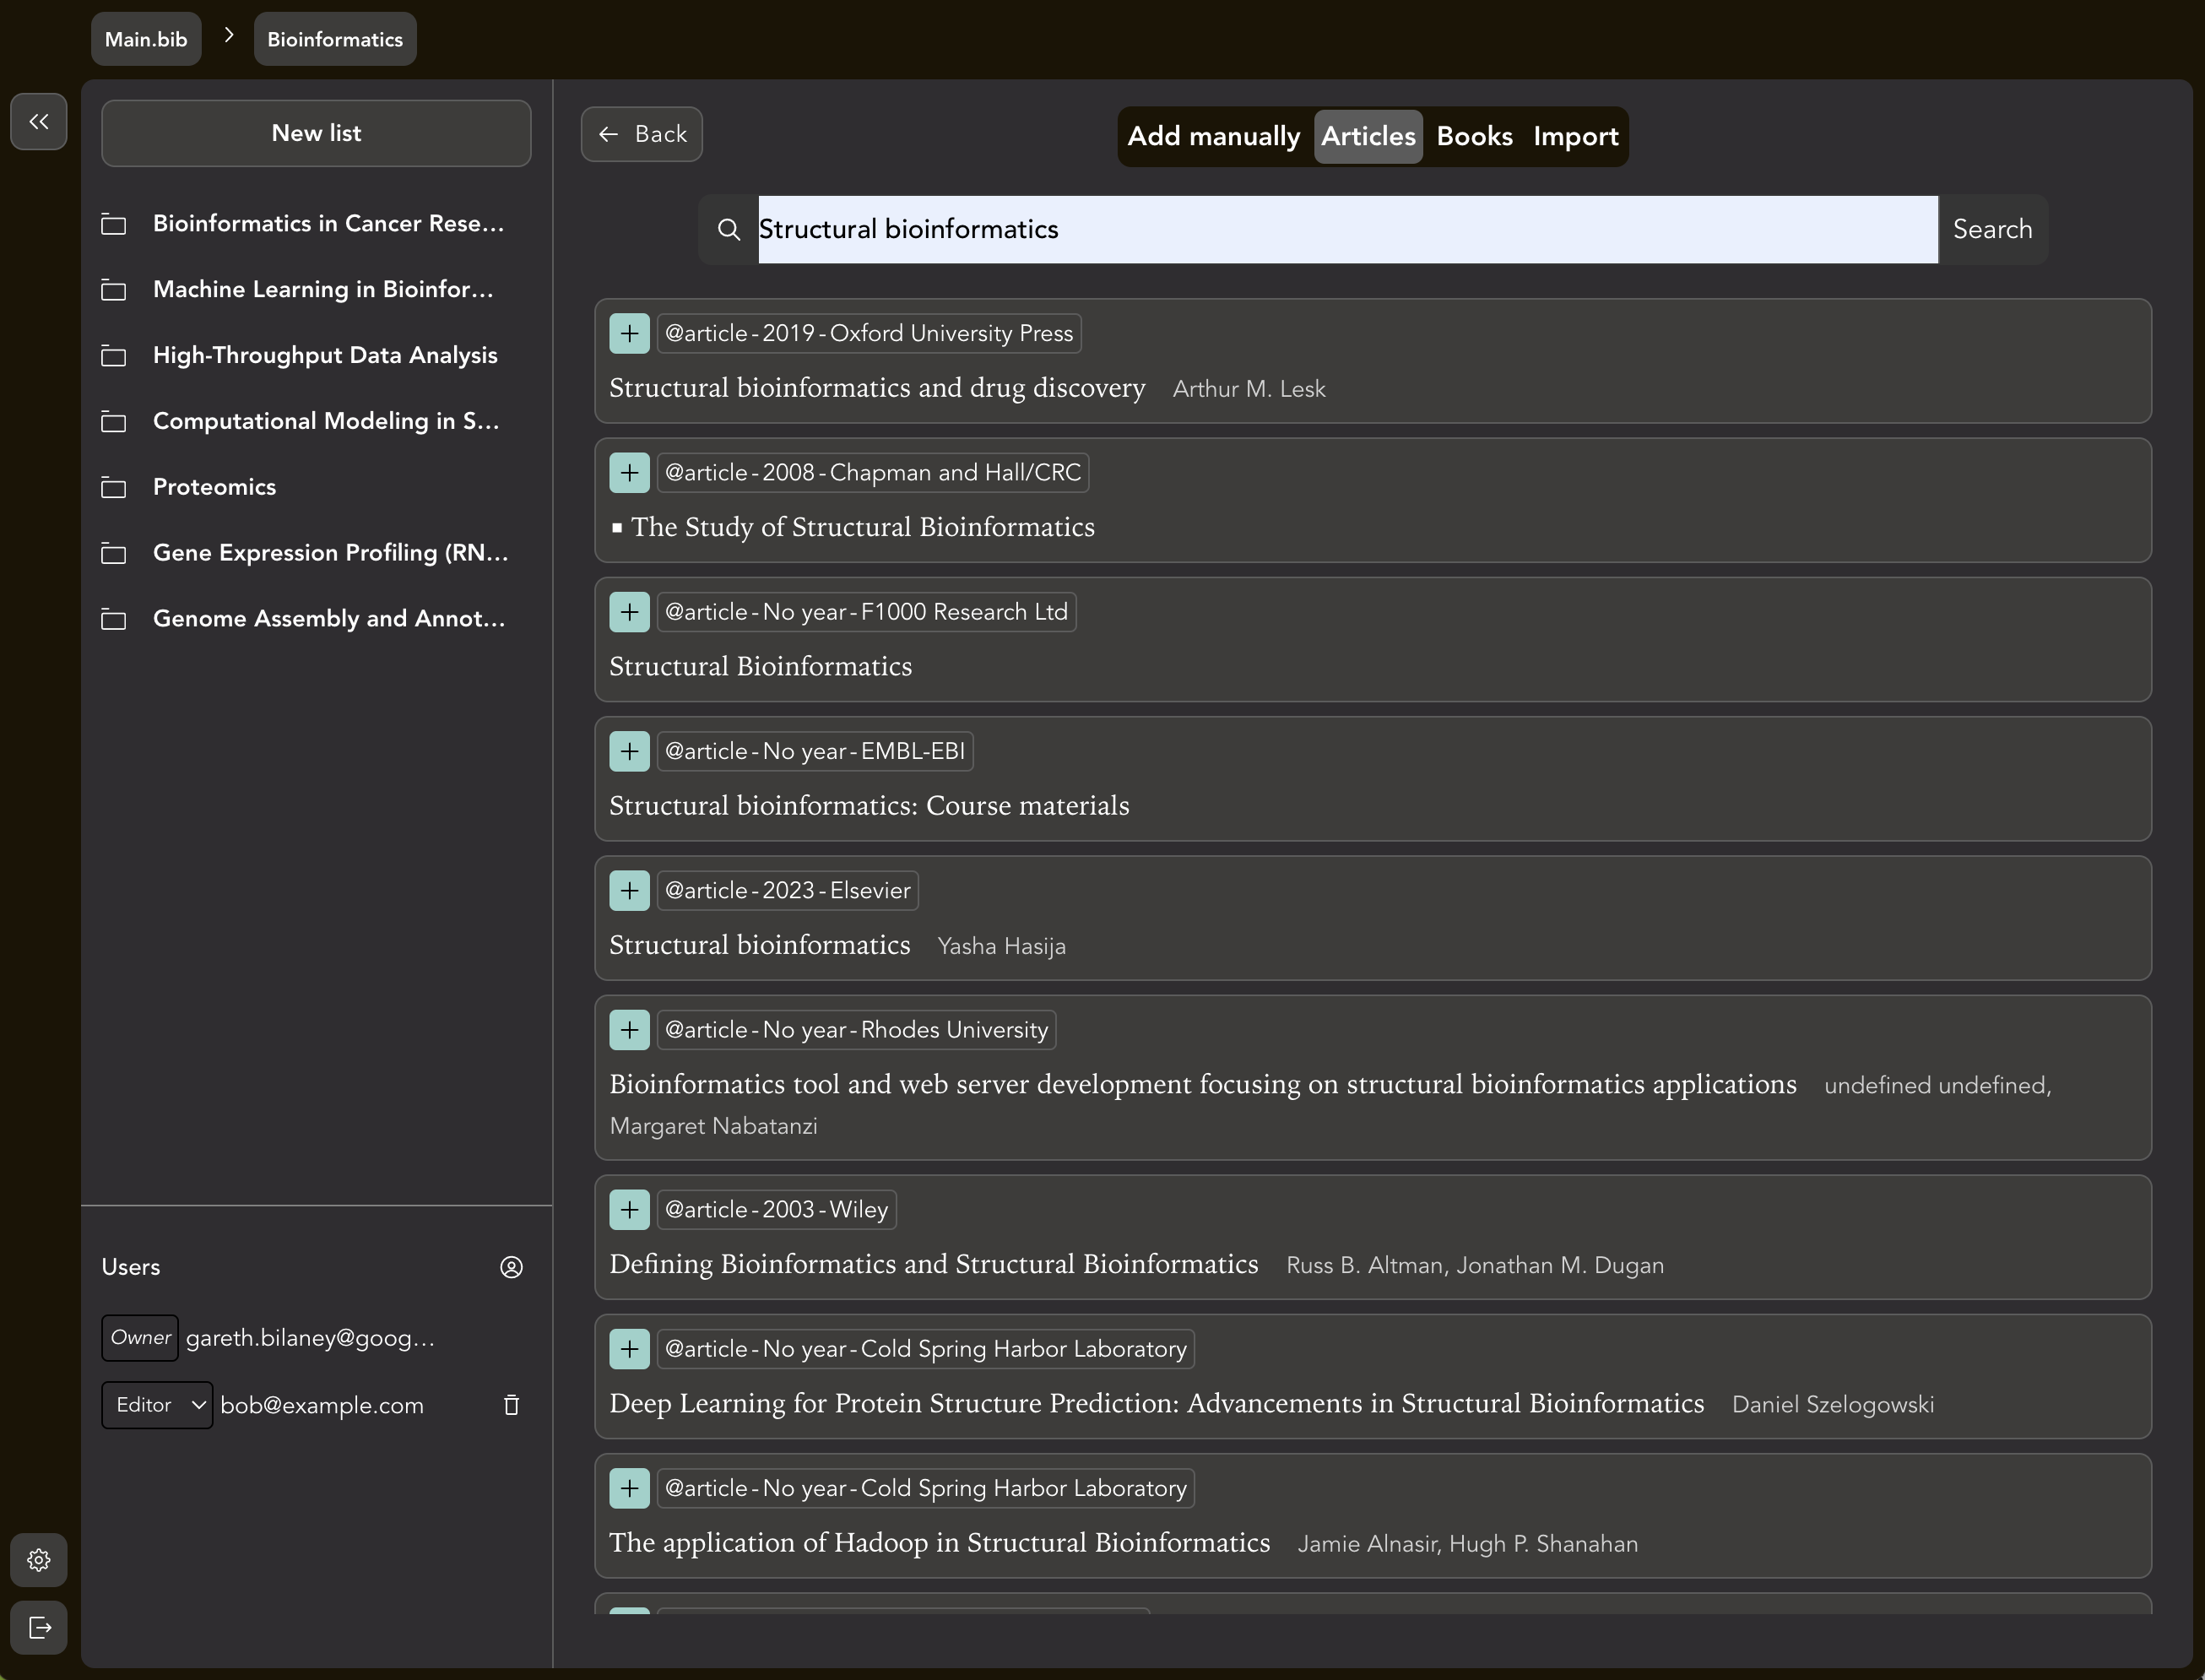
Task: Click the Search button
Action: 1992,229
